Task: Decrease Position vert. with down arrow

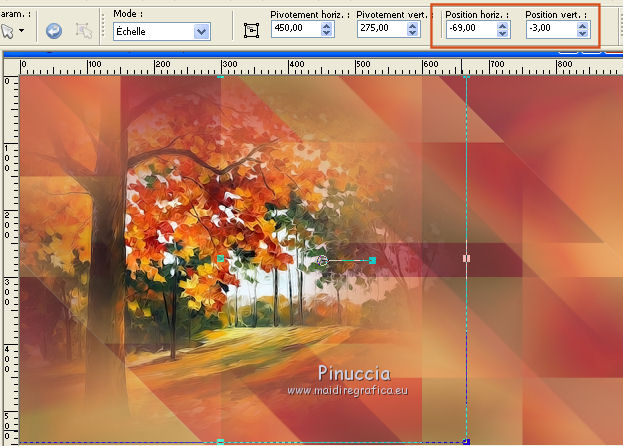Action: (x=583, y=33)
